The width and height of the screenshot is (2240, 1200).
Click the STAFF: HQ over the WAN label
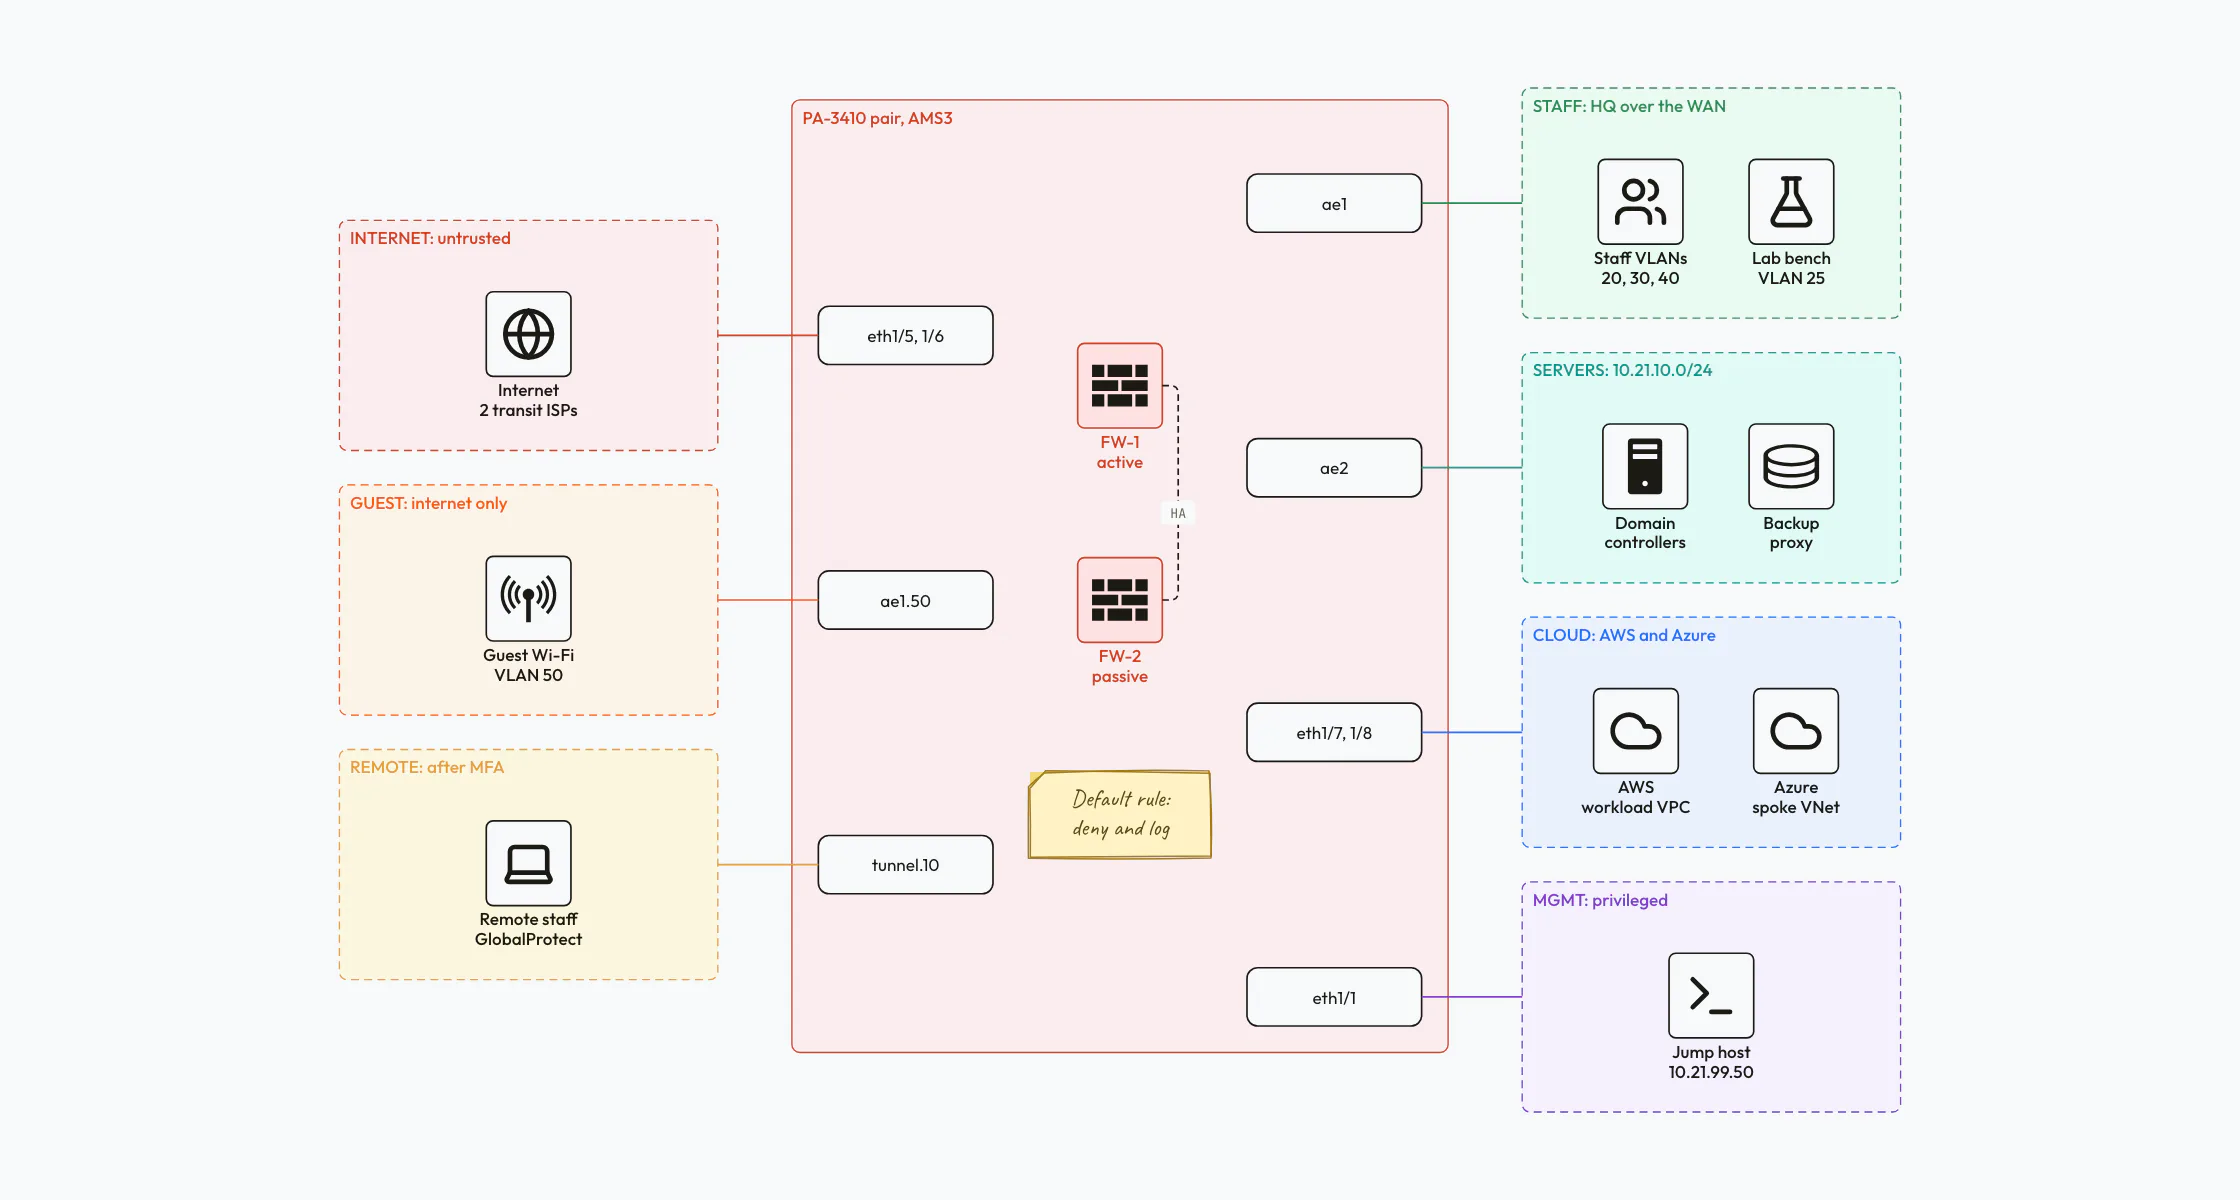pos(1629,106)
